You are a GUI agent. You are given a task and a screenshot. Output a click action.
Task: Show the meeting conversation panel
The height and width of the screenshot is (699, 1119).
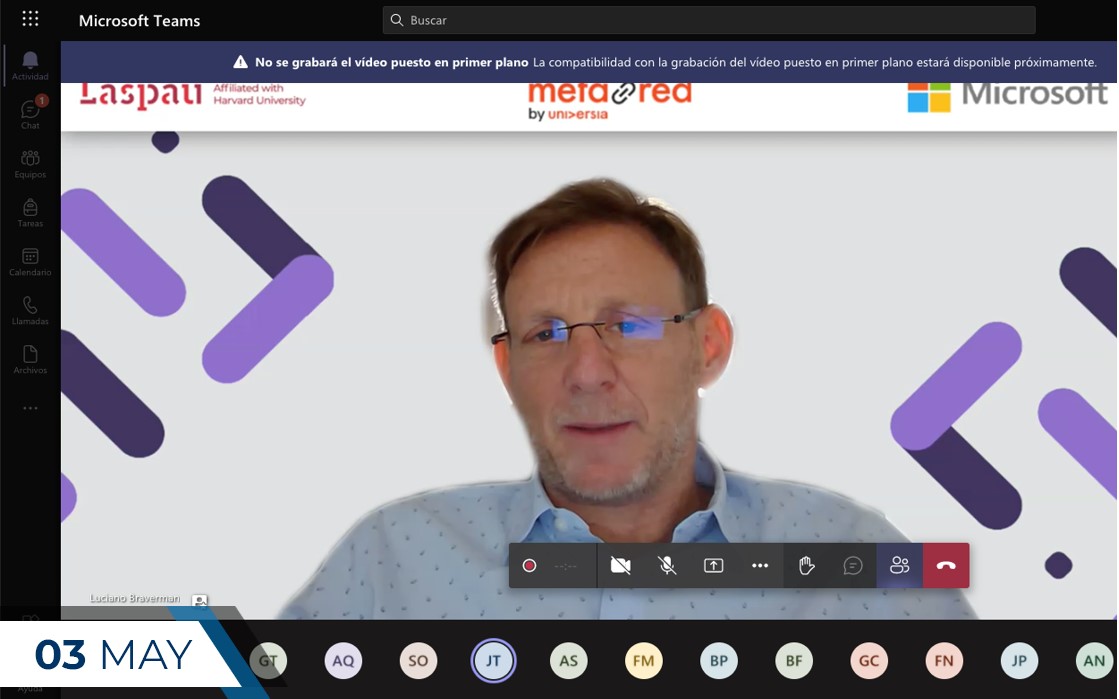[x=853, y=565]
